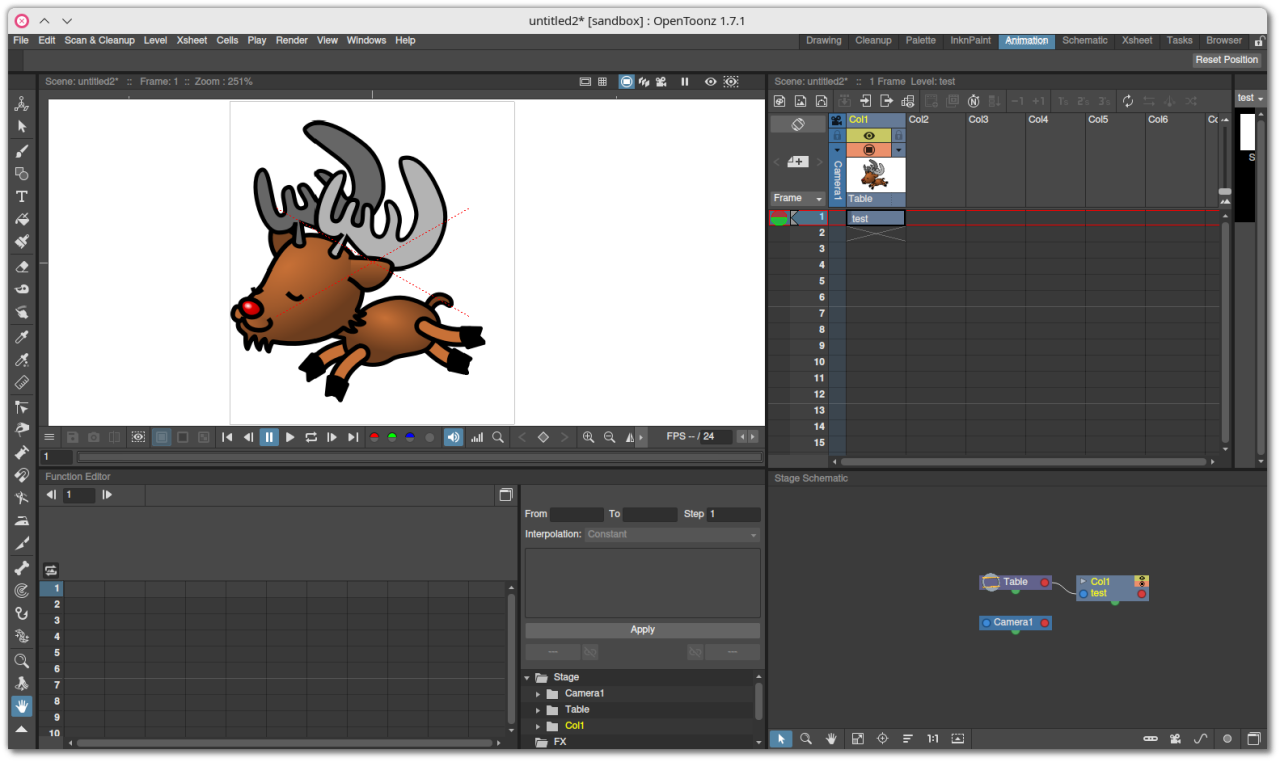Toggle Loop playback button

(311, 437)
